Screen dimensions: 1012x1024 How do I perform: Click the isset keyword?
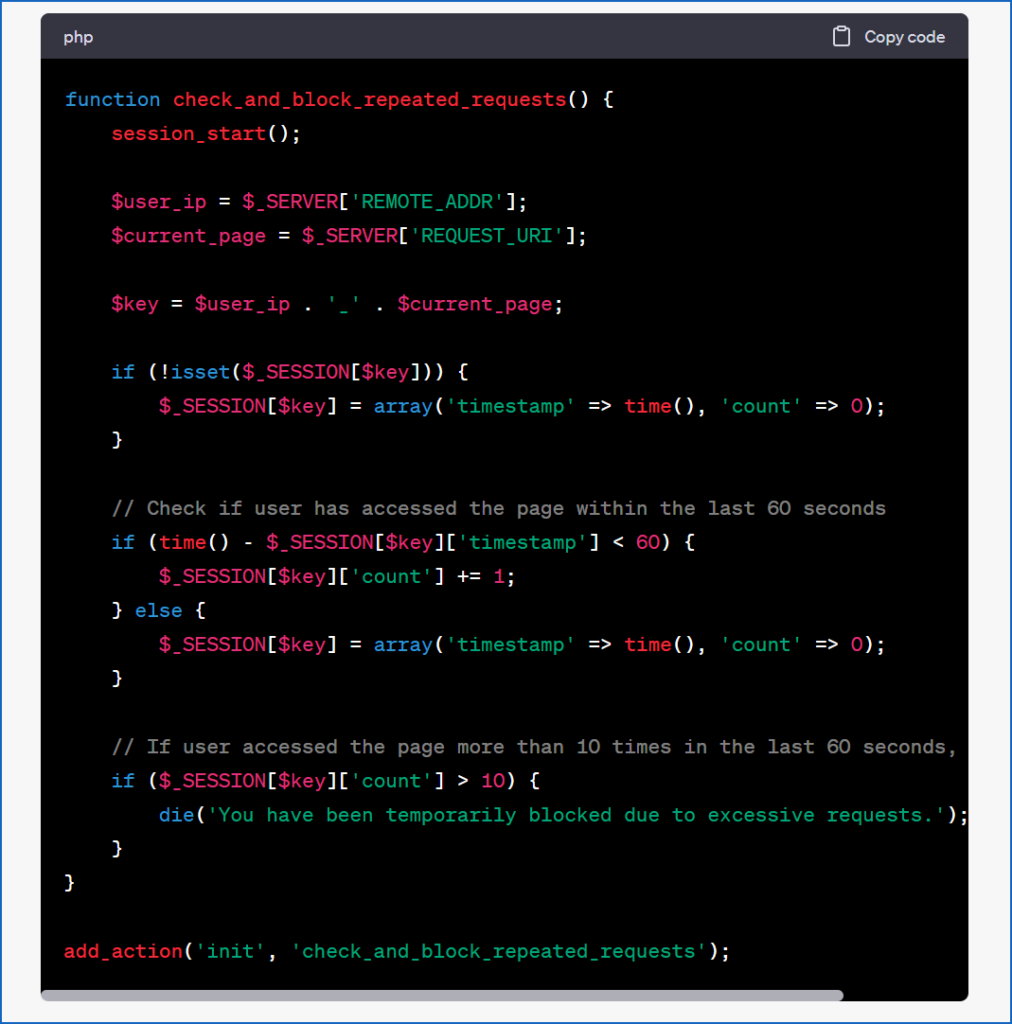pyautogui.click(x=200, y=372)
